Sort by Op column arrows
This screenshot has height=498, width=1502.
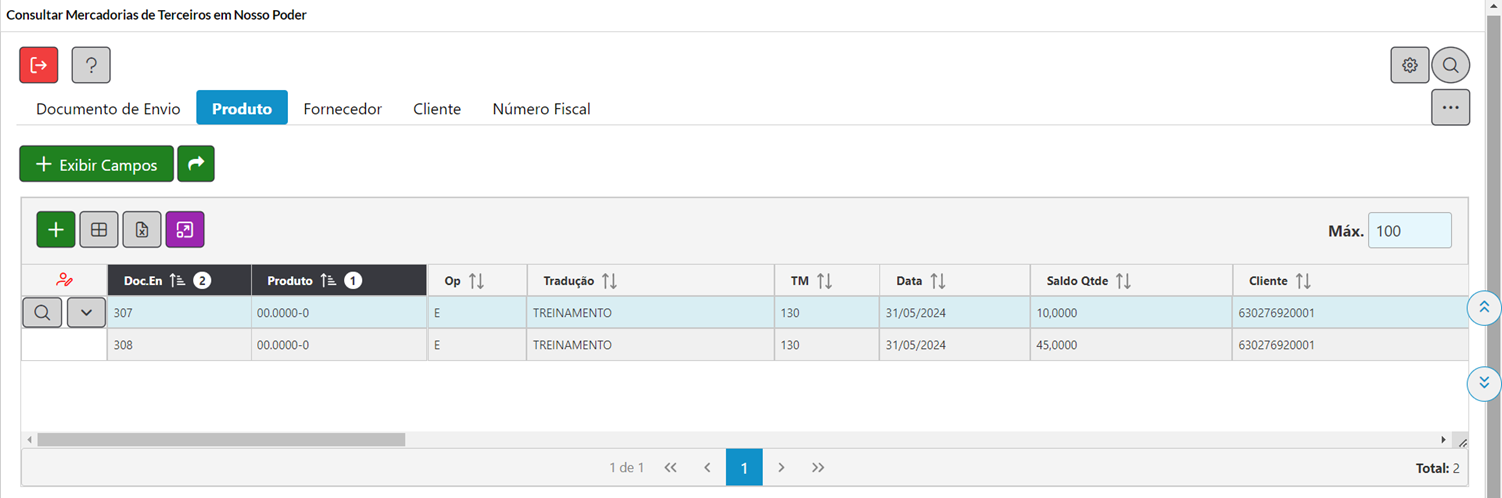[476, 281]
